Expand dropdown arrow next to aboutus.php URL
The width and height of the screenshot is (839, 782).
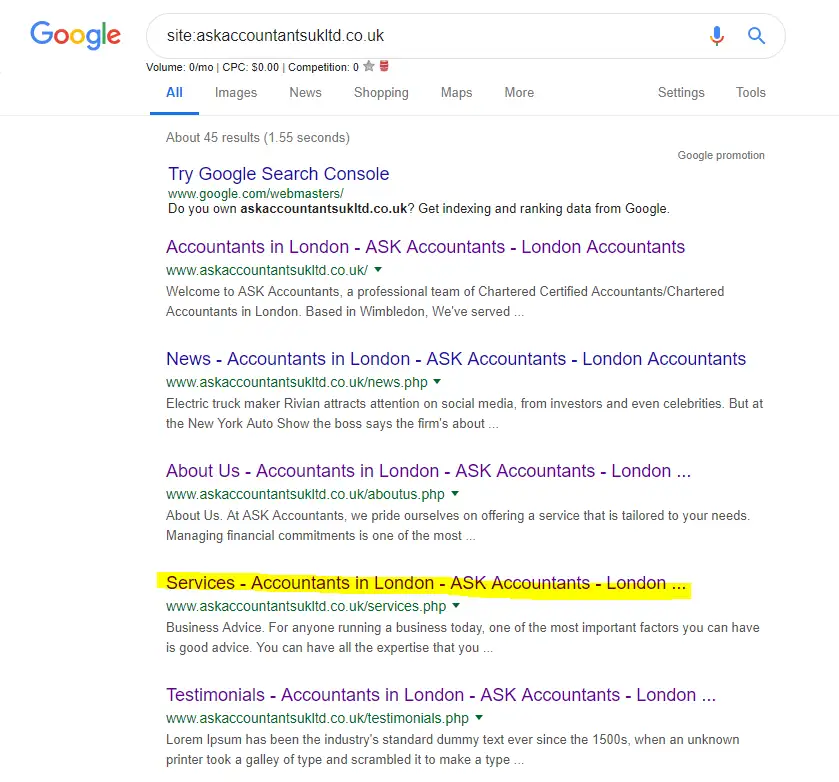[455, 494]
